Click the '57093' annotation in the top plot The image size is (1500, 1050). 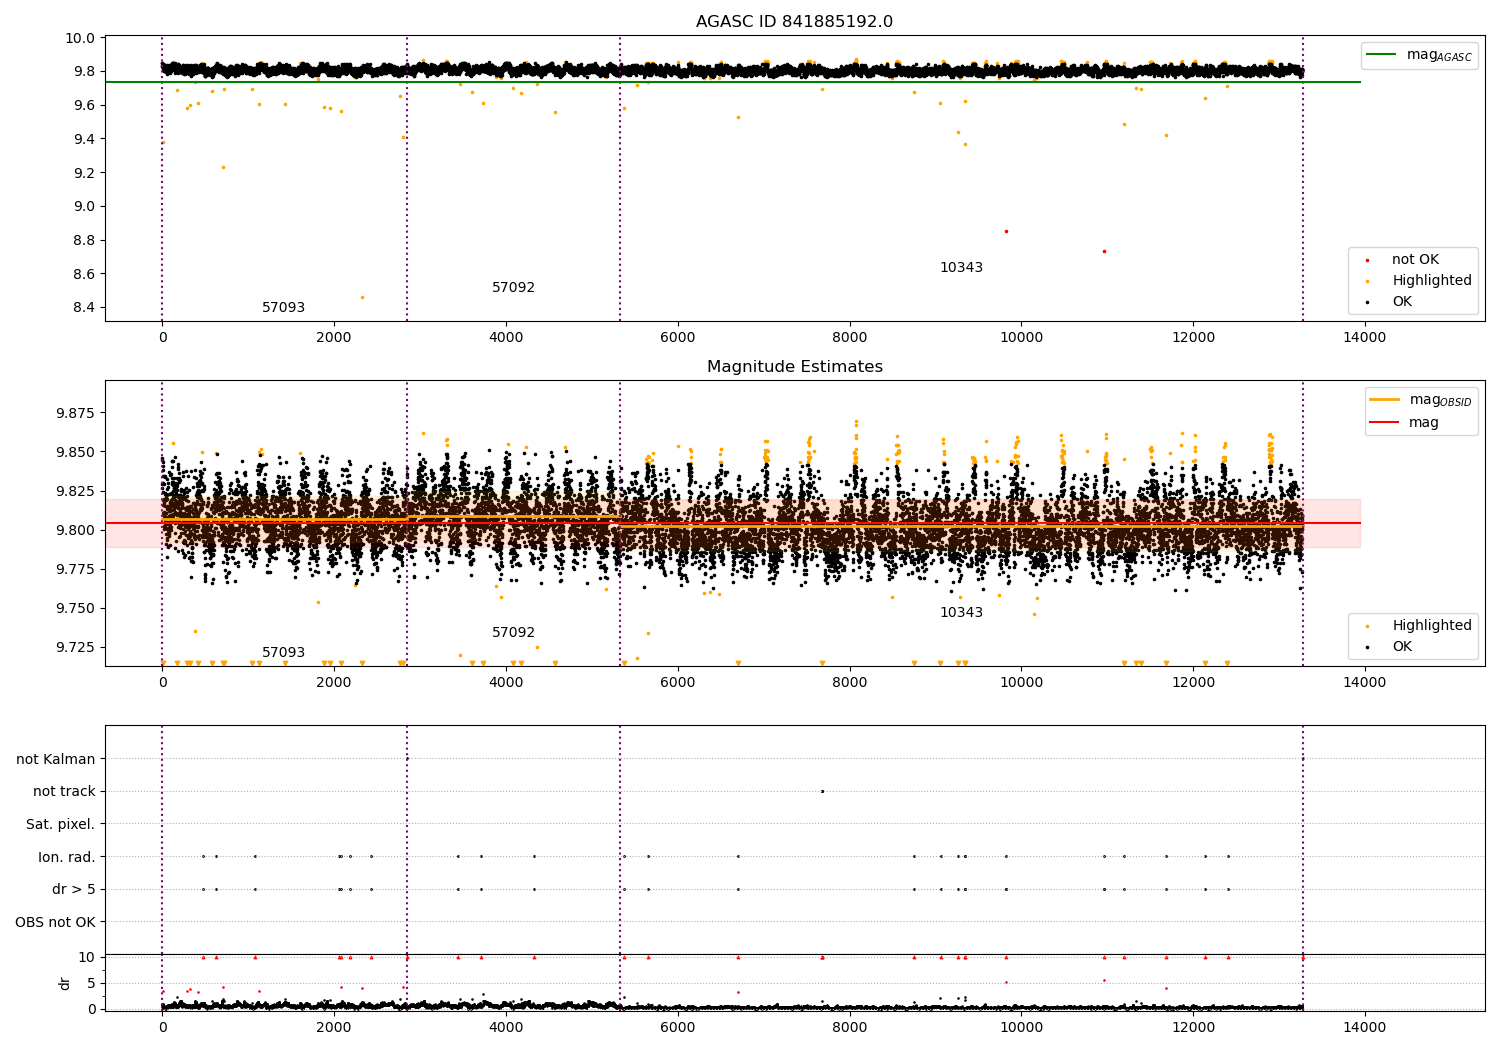tap(283, 308)
